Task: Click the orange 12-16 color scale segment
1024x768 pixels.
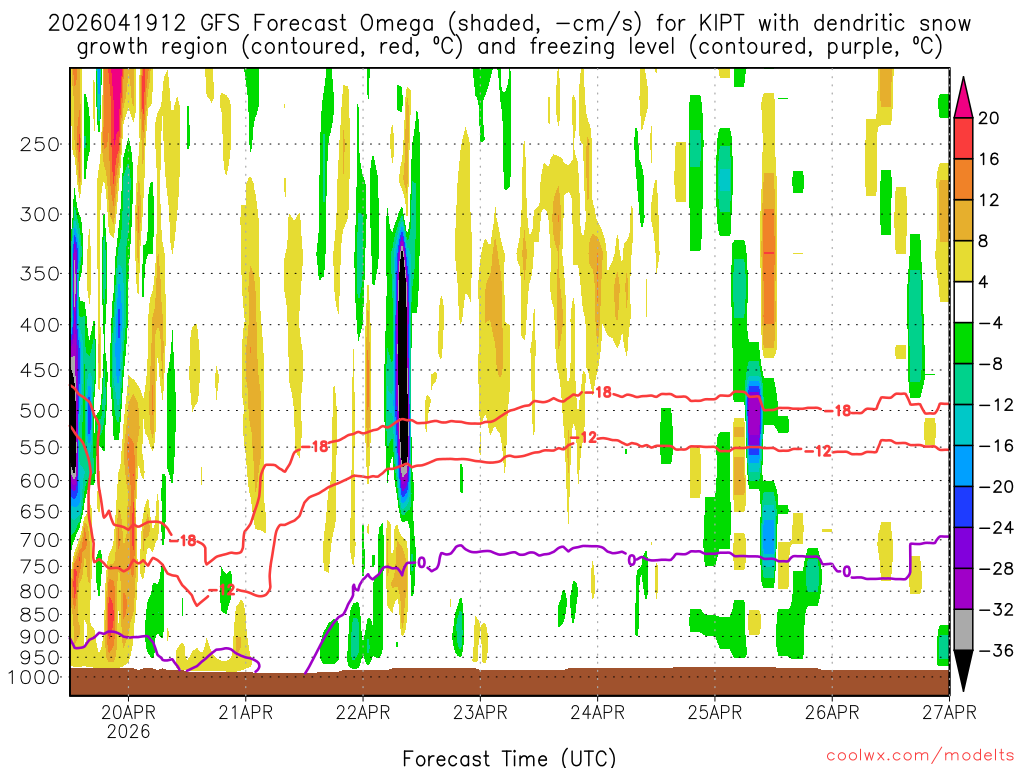Action: [x=963, y=180]
